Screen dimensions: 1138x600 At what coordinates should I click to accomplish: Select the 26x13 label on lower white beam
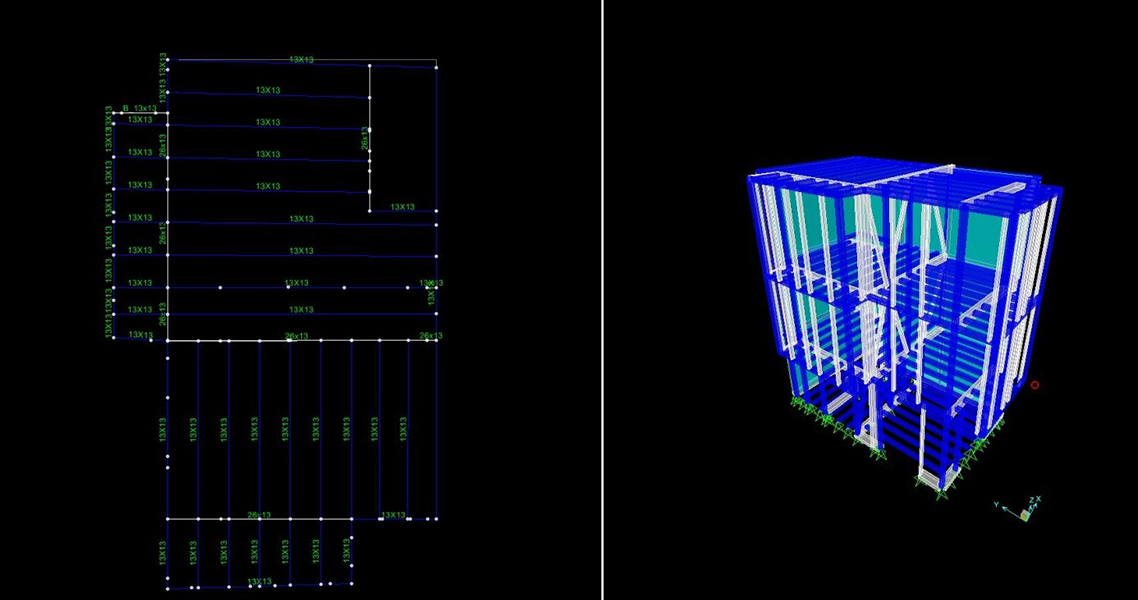pyautogui.click(x=258, y=515)
